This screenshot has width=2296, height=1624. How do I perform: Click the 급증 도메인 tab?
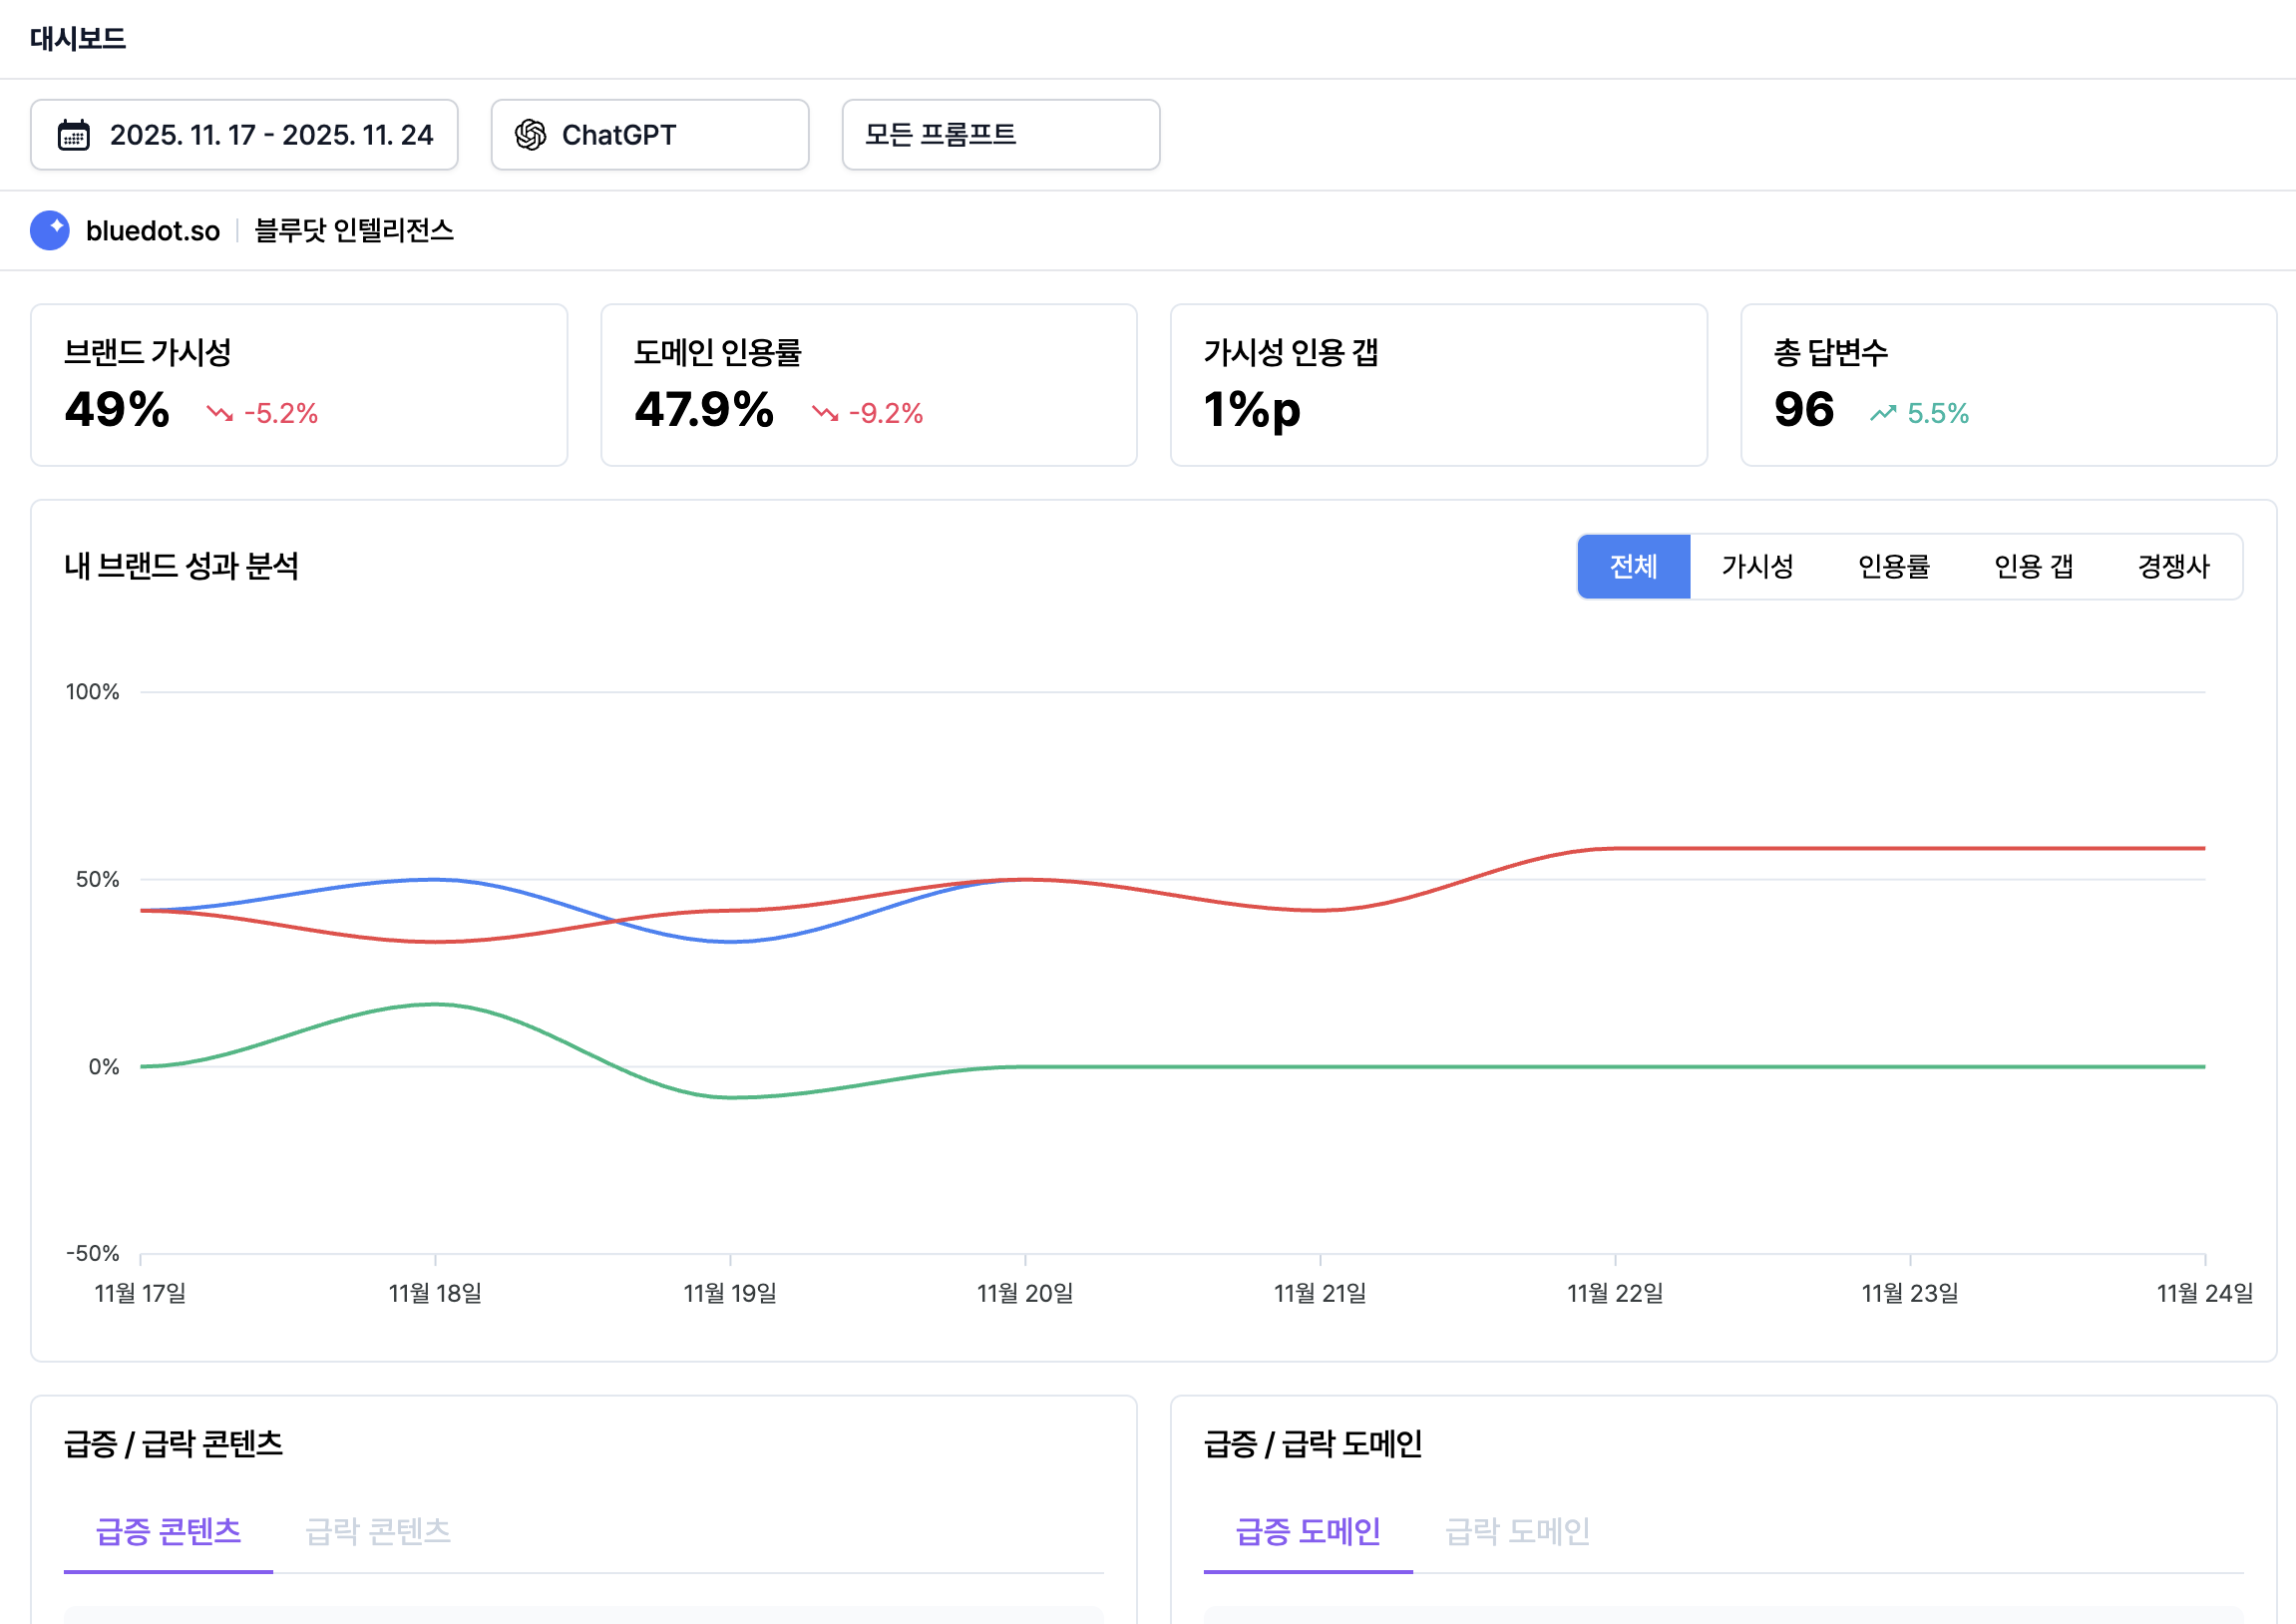click(1307, 1531)
